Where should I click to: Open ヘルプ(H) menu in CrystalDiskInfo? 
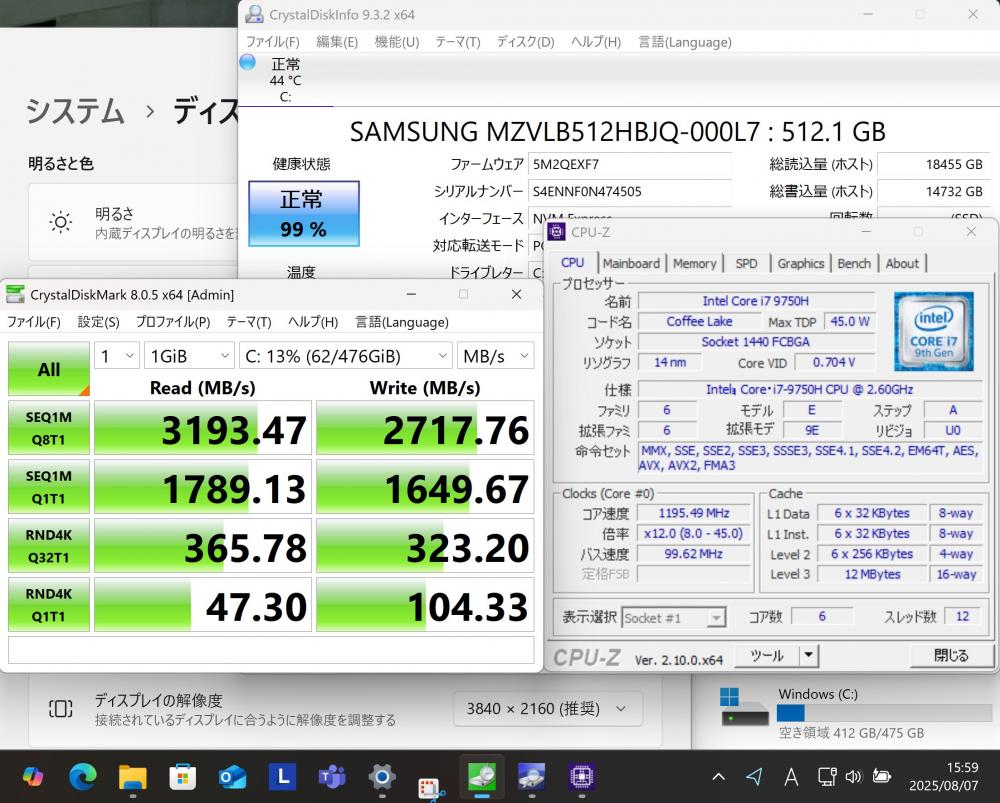point(596,42)
